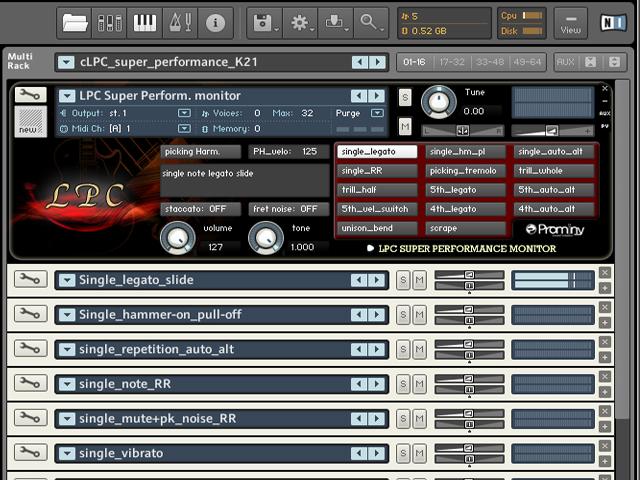Open the file browser folder icon
640x480 pixels.
point(74,22)
